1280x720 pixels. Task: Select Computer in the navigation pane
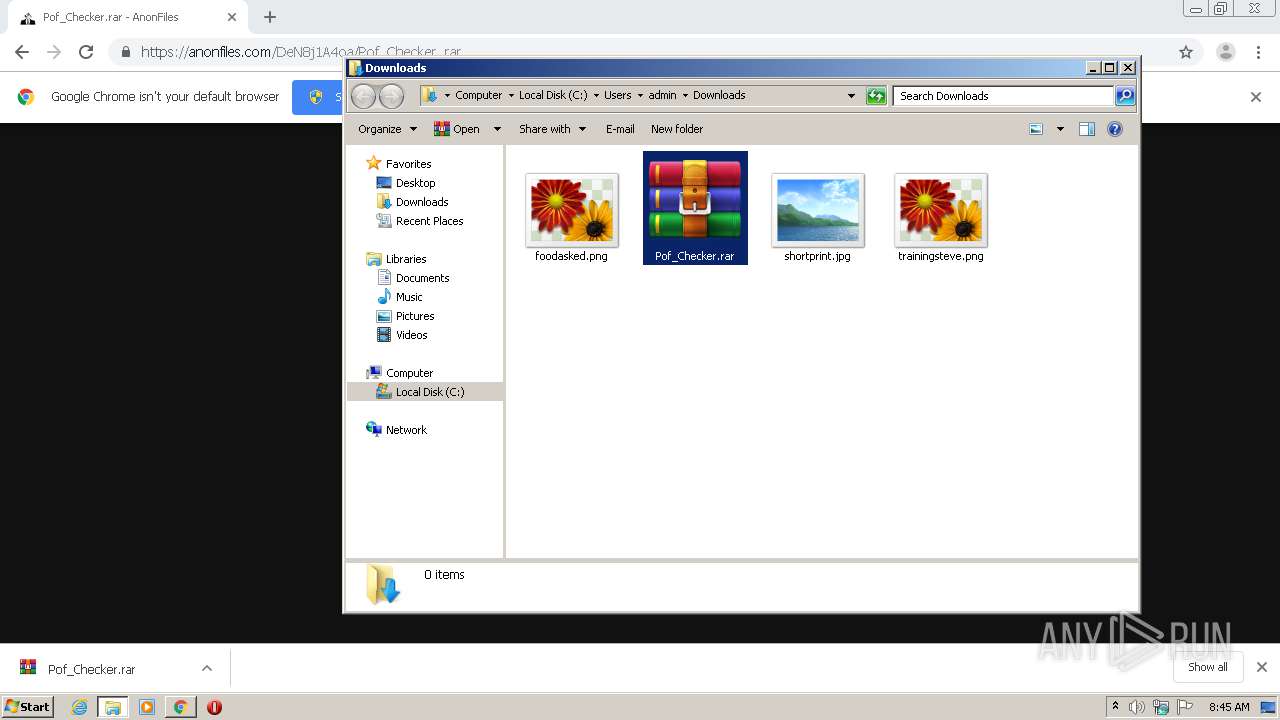pos(399,373)
